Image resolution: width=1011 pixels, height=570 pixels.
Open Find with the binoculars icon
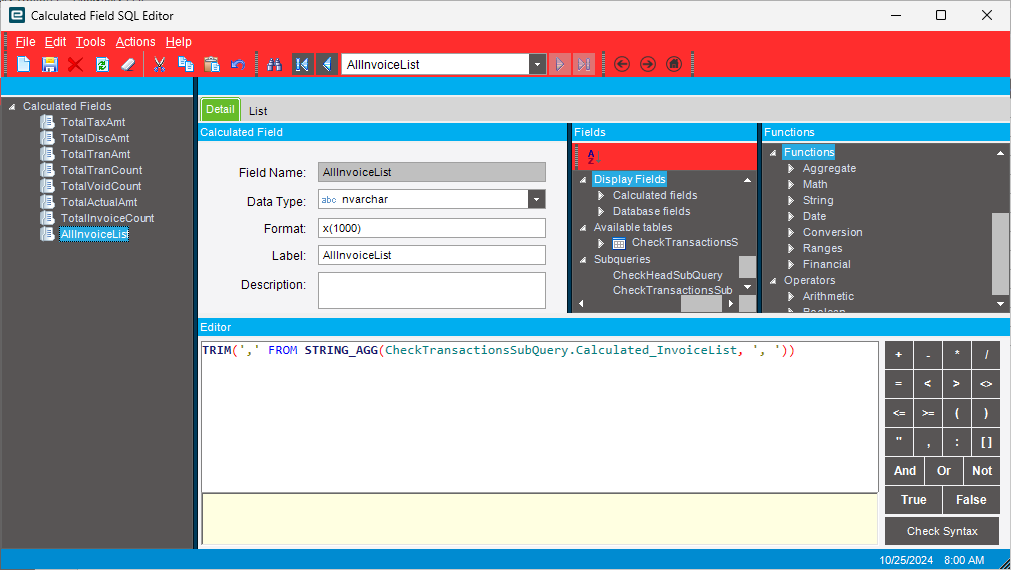point(275,64)
